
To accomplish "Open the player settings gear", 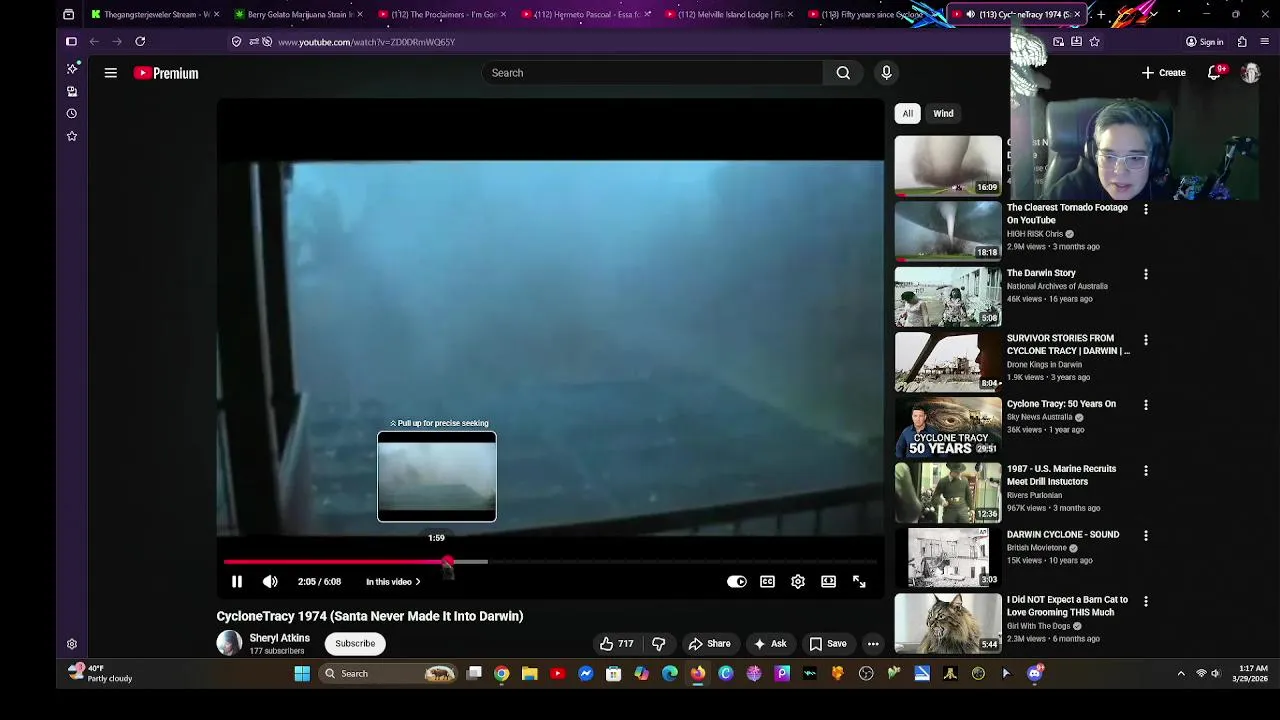I will point(798,582).
